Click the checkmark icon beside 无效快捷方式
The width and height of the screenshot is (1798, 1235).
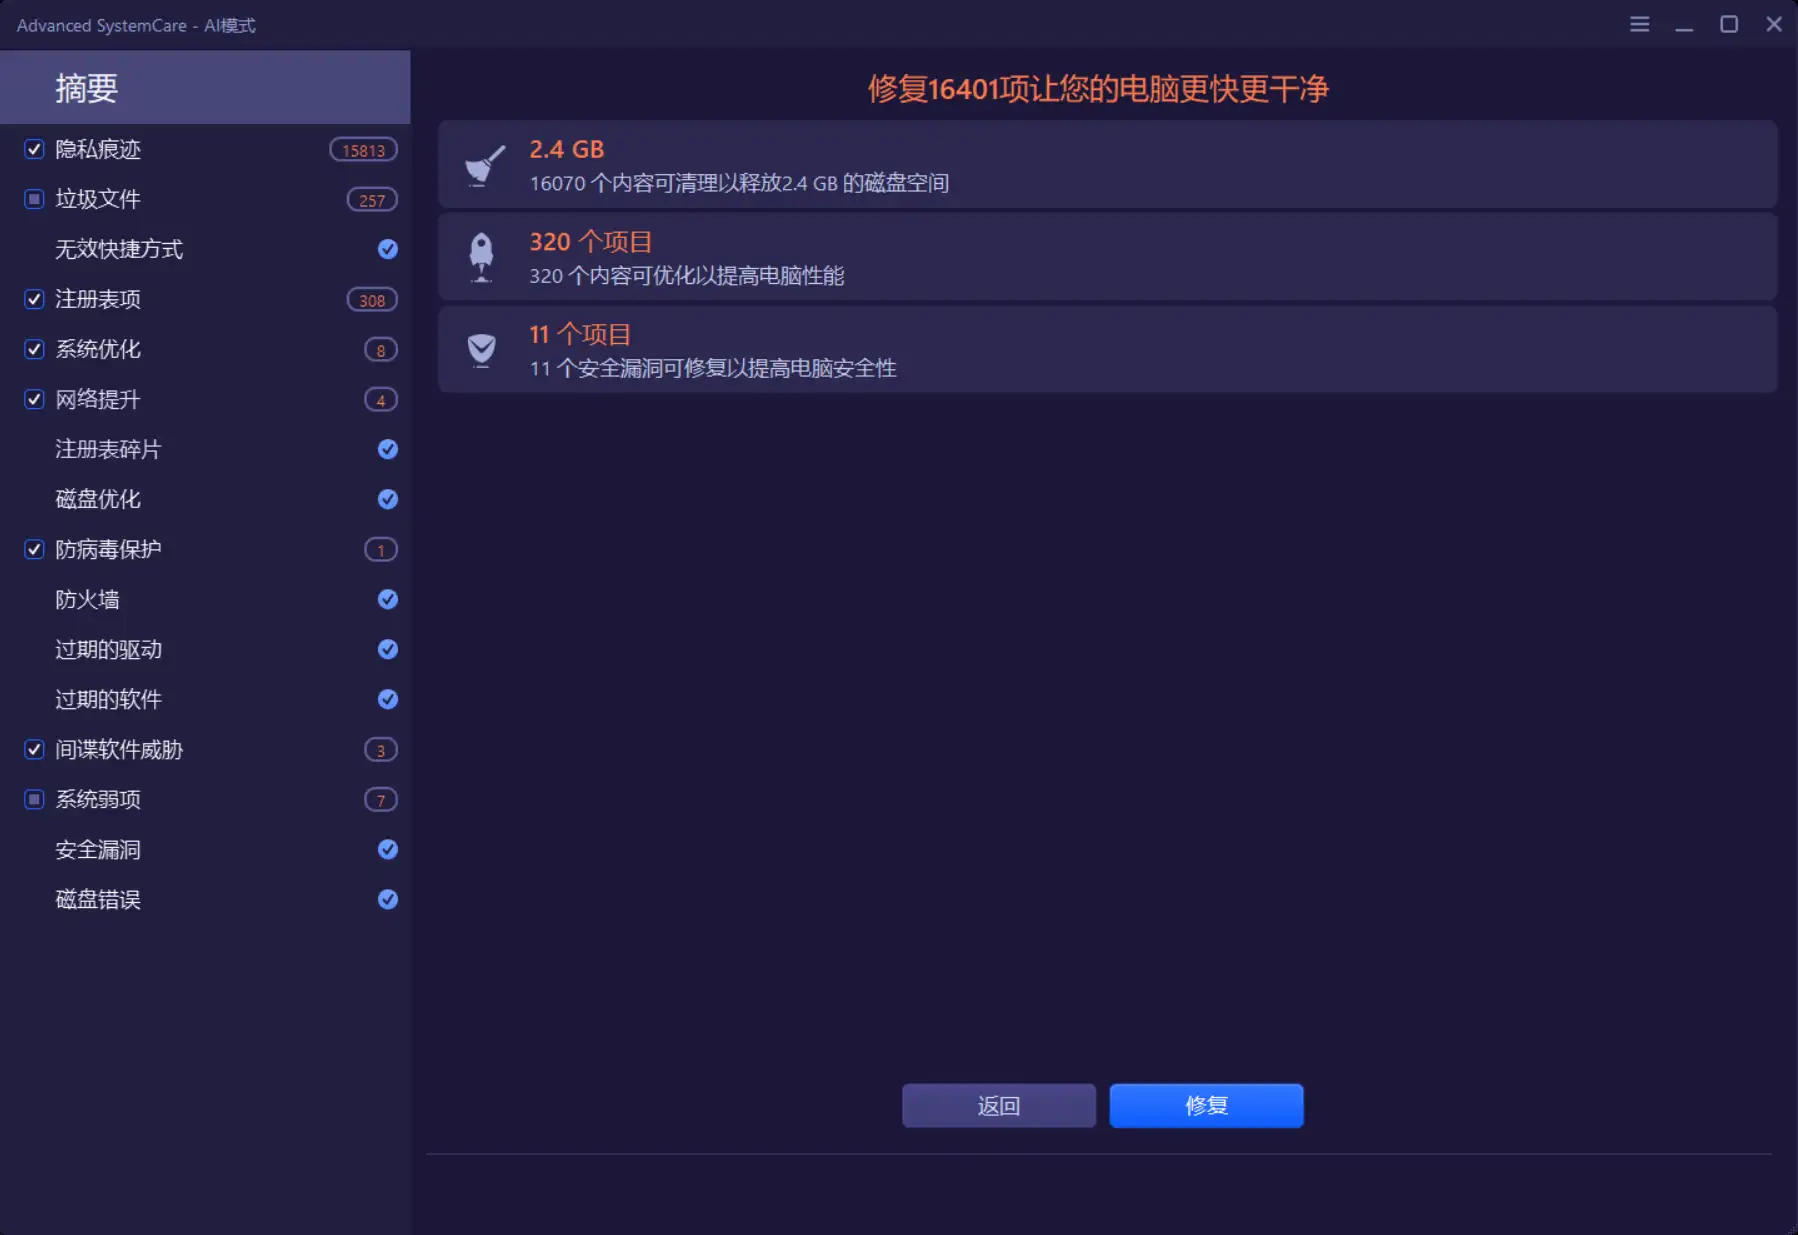(x=387, y=249)
